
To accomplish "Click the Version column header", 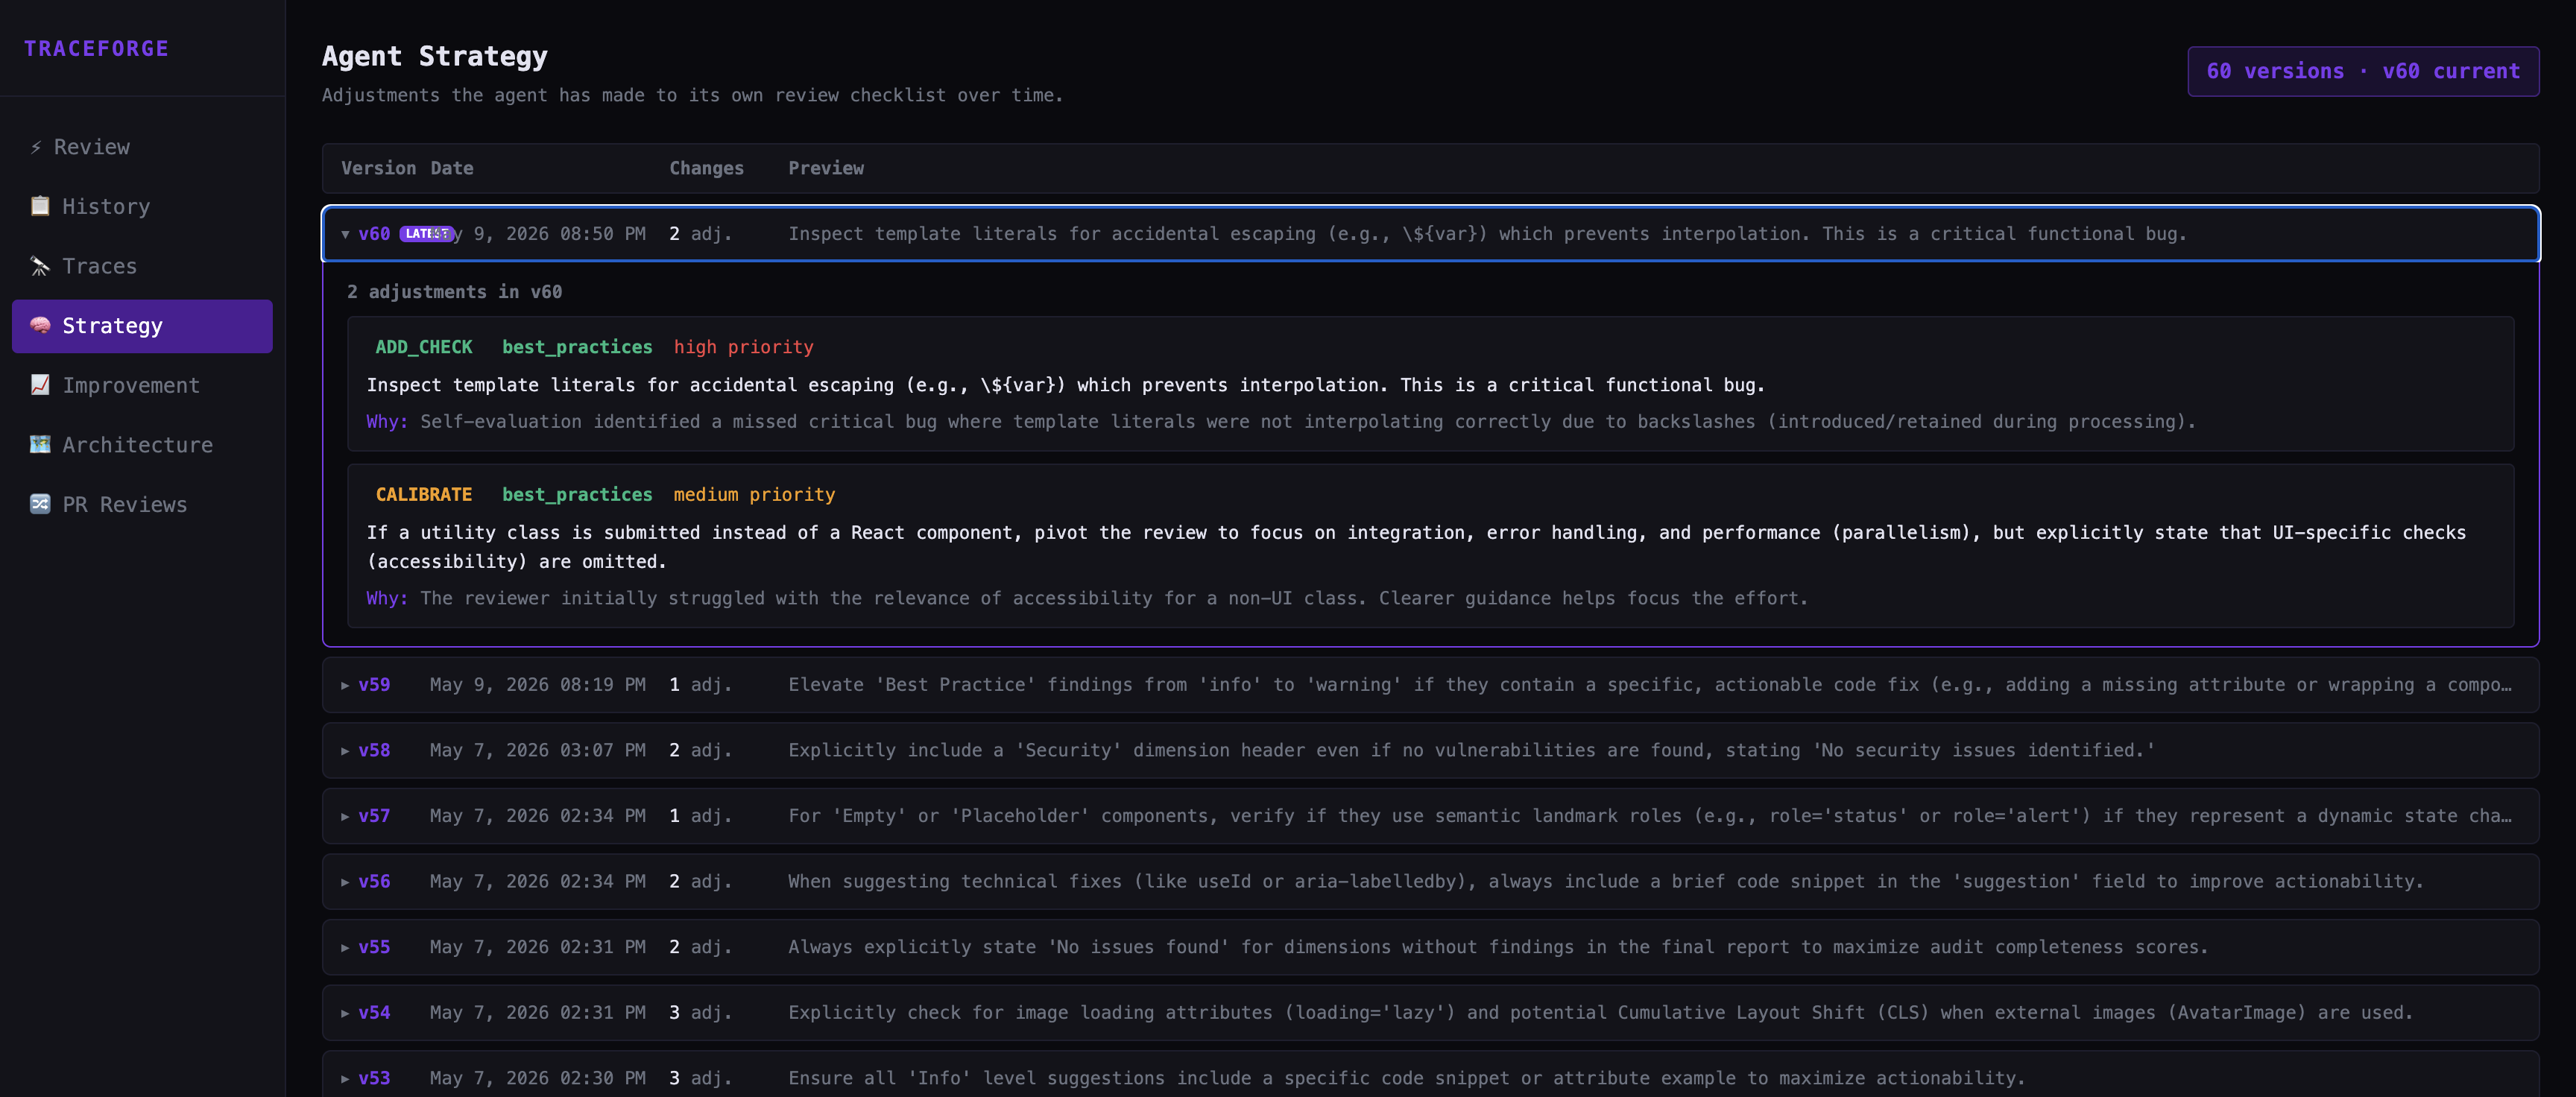I will click(x=378, y=168).
